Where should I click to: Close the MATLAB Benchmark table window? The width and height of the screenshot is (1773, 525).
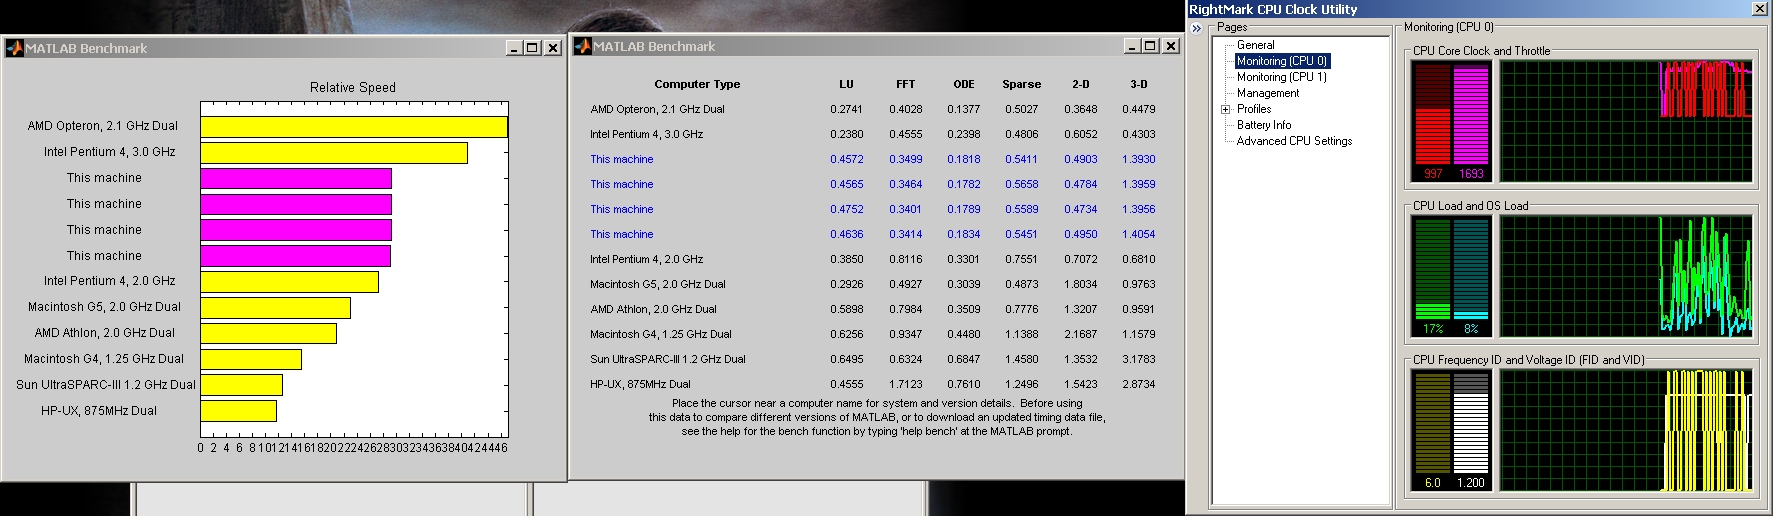[1170, 46]
